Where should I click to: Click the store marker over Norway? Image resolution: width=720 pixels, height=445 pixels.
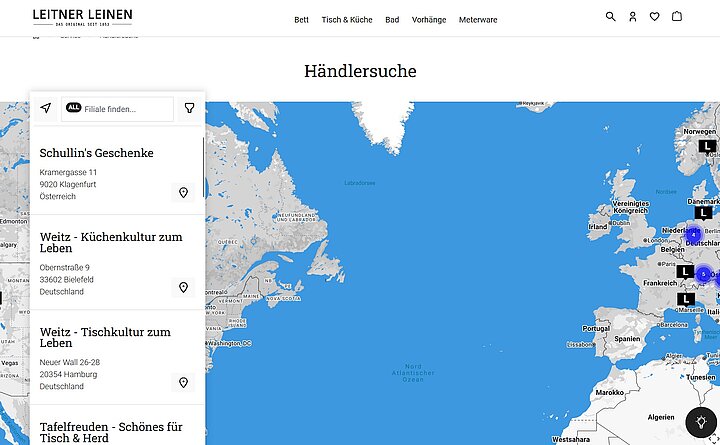[707, 145]
